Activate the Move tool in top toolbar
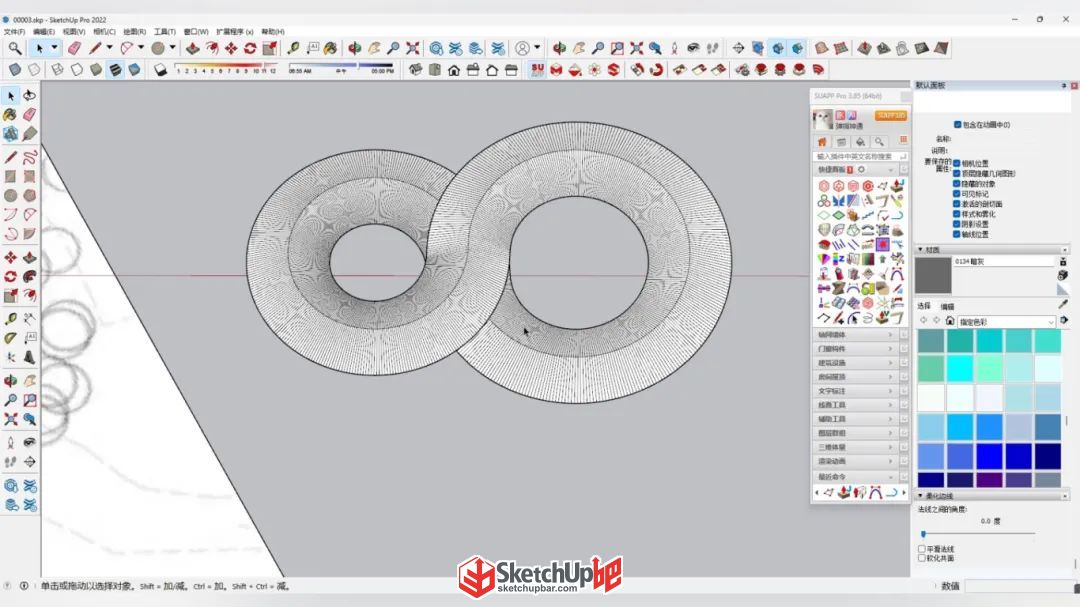 [231, 48]
